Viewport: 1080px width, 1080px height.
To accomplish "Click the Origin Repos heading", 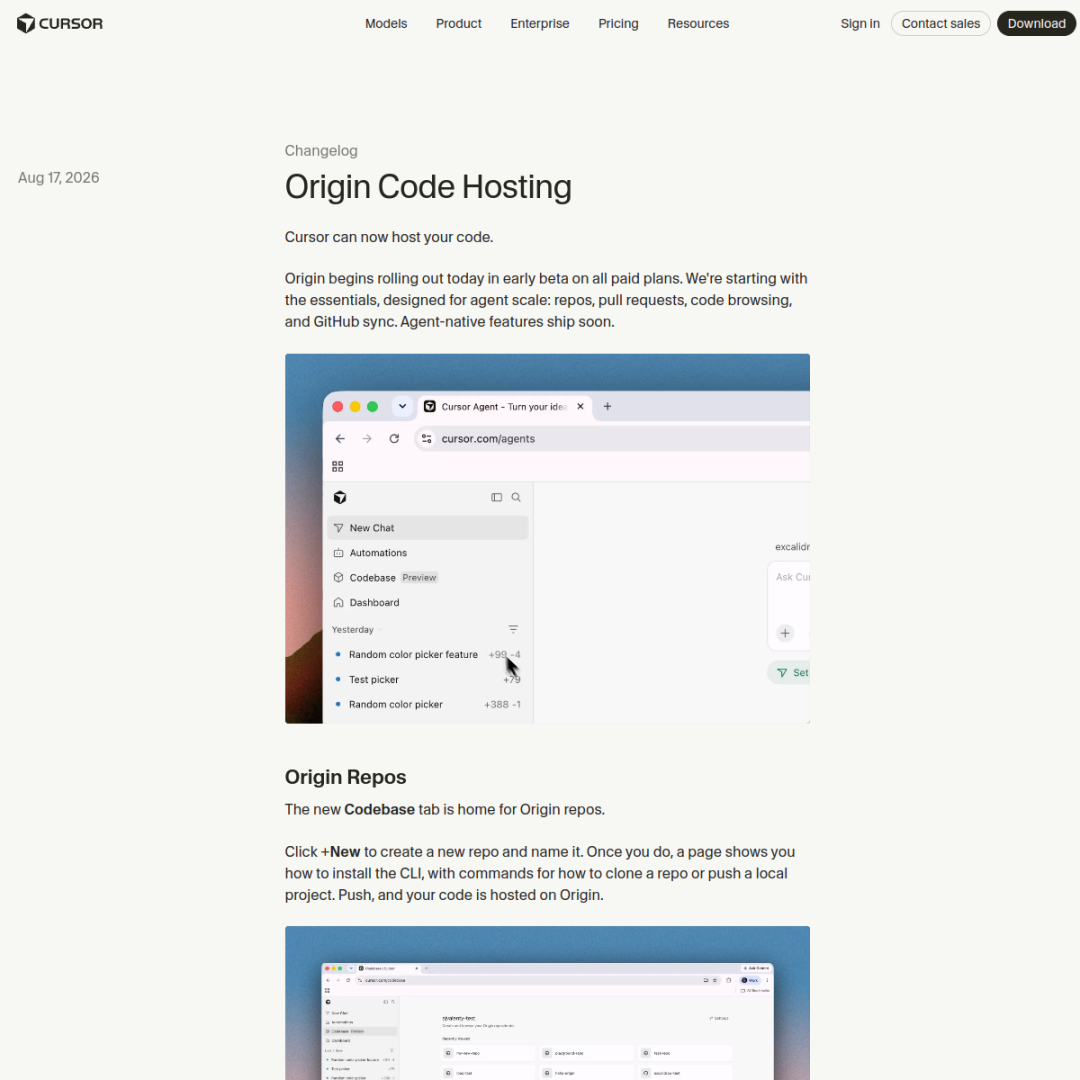I will (x=346, y=777).
